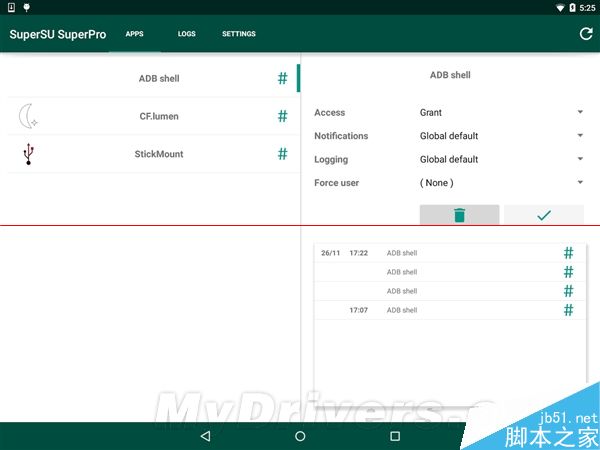Tap the SuperSU SuperPro title
Screen dimensions: 600x450
[x=58, y=34]
